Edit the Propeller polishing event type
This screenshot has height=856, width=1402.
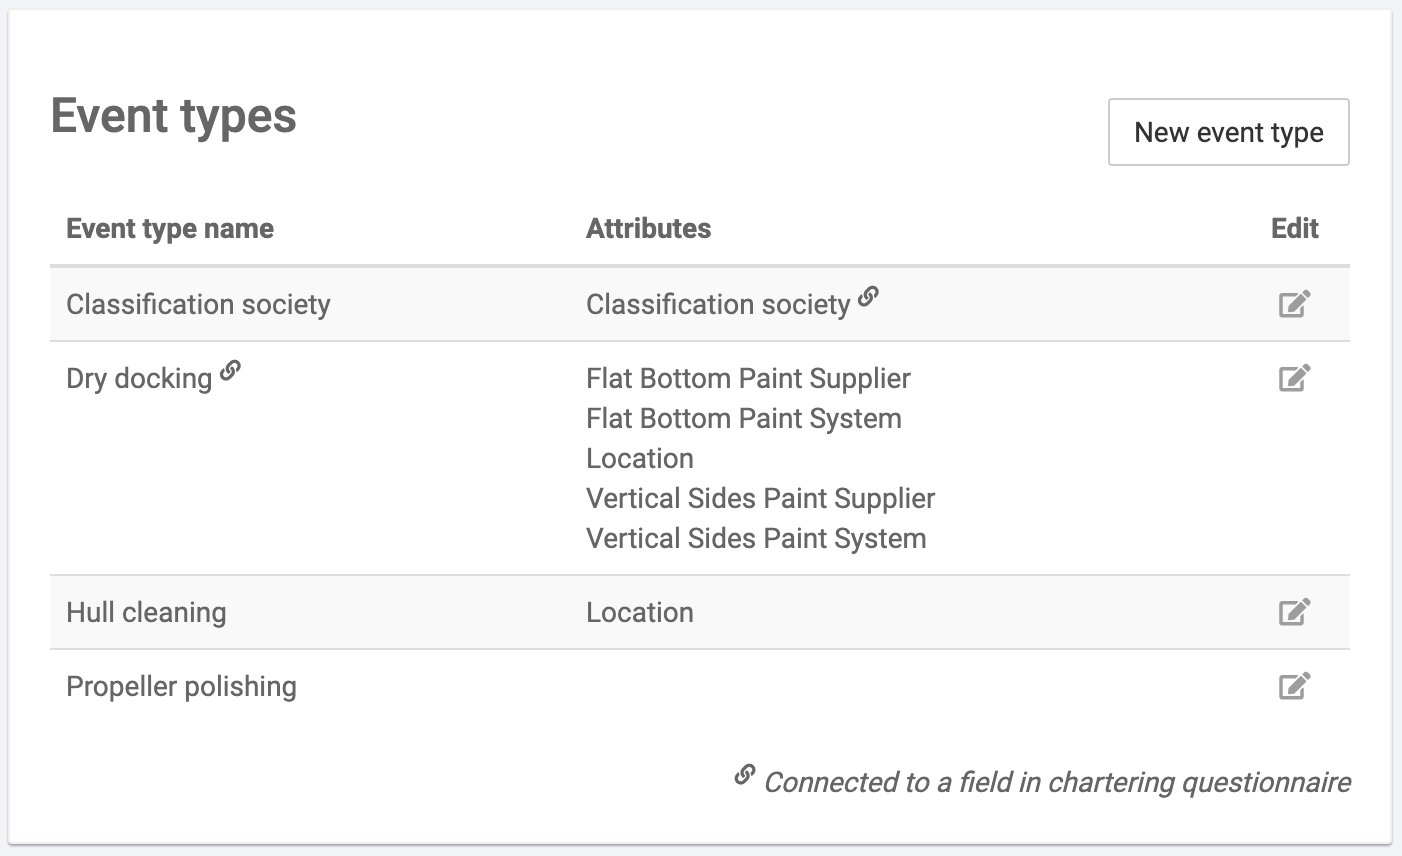(x=1294, y=686)
